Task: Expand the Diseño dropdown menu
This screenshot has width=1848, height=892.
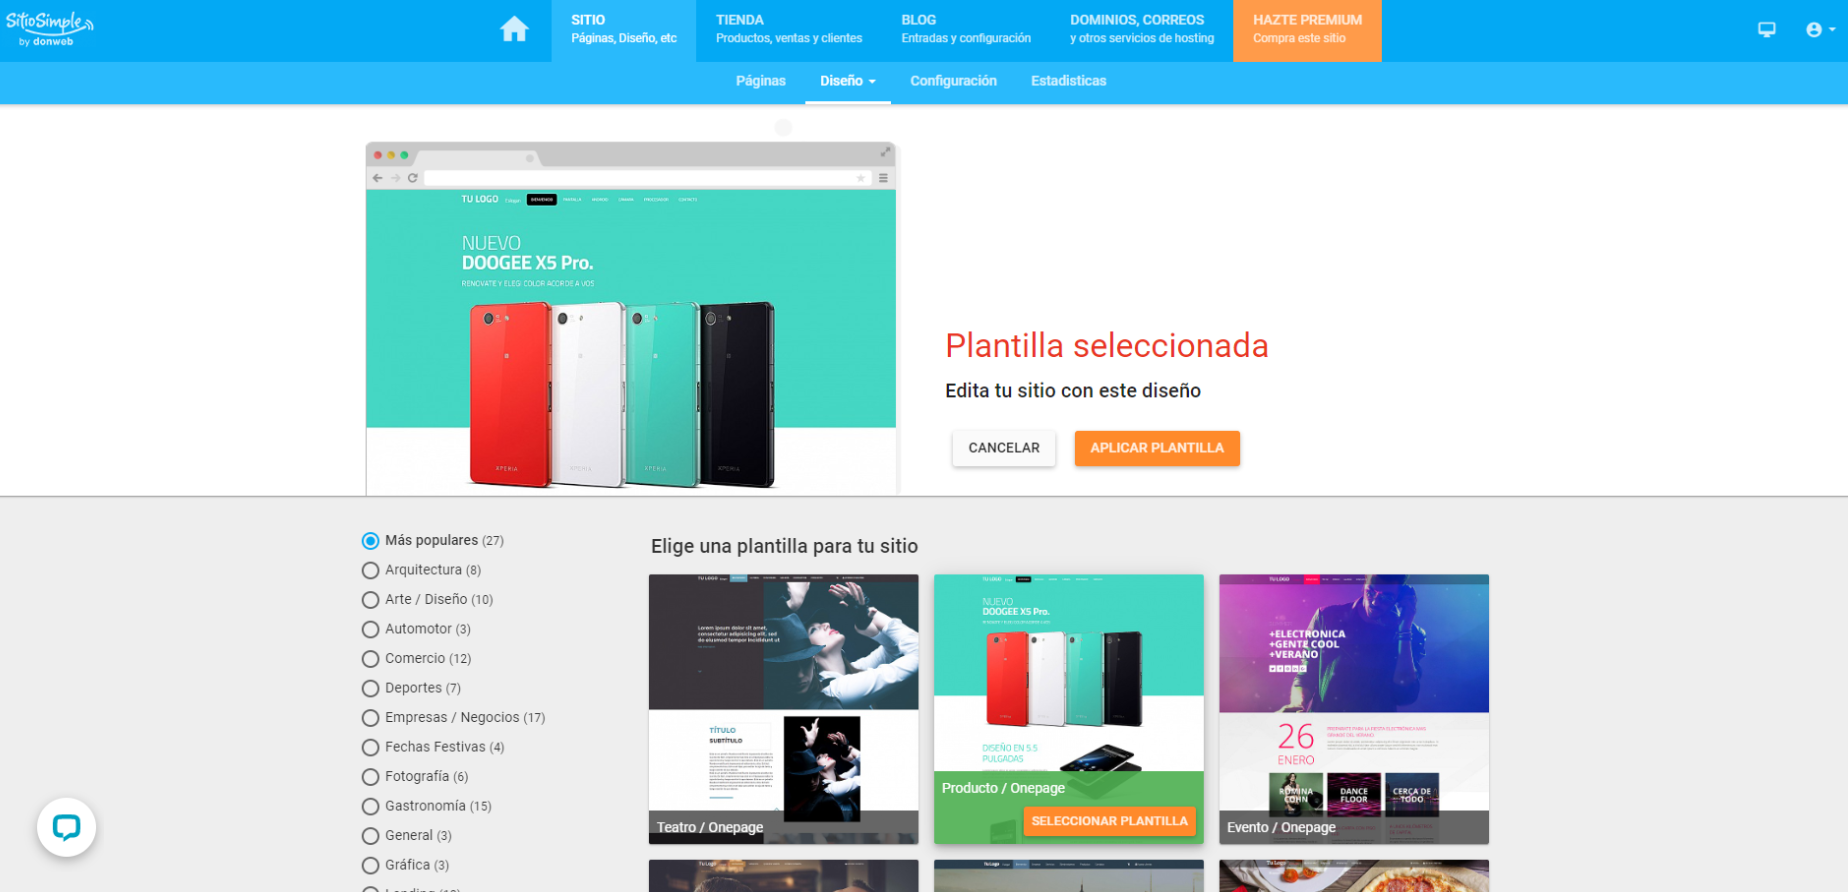Action: tap(848, 81)
